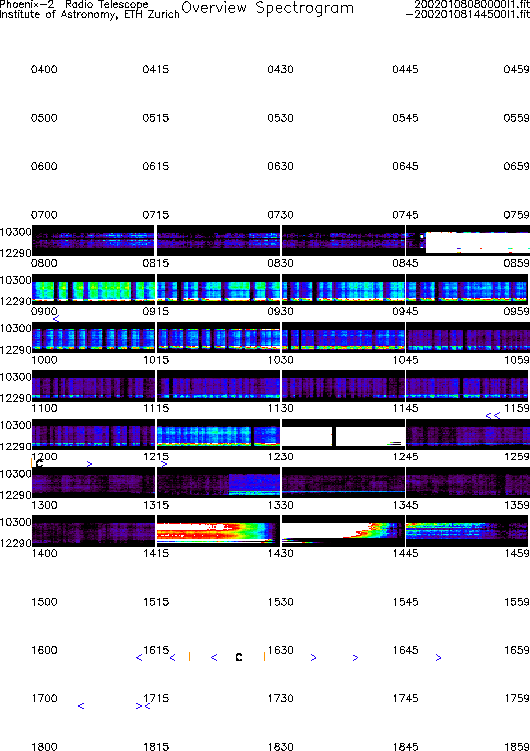Select the bright cyan panel starting at 1115
Viewport: 530px width, 751px height.
tap(218, 434)
